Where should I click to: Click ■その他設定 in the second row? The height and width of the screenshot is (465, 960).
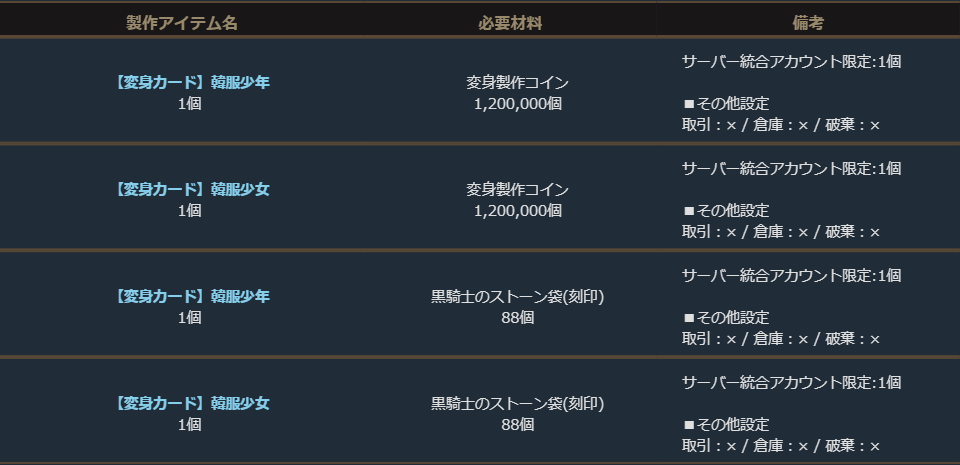point(726,210)
